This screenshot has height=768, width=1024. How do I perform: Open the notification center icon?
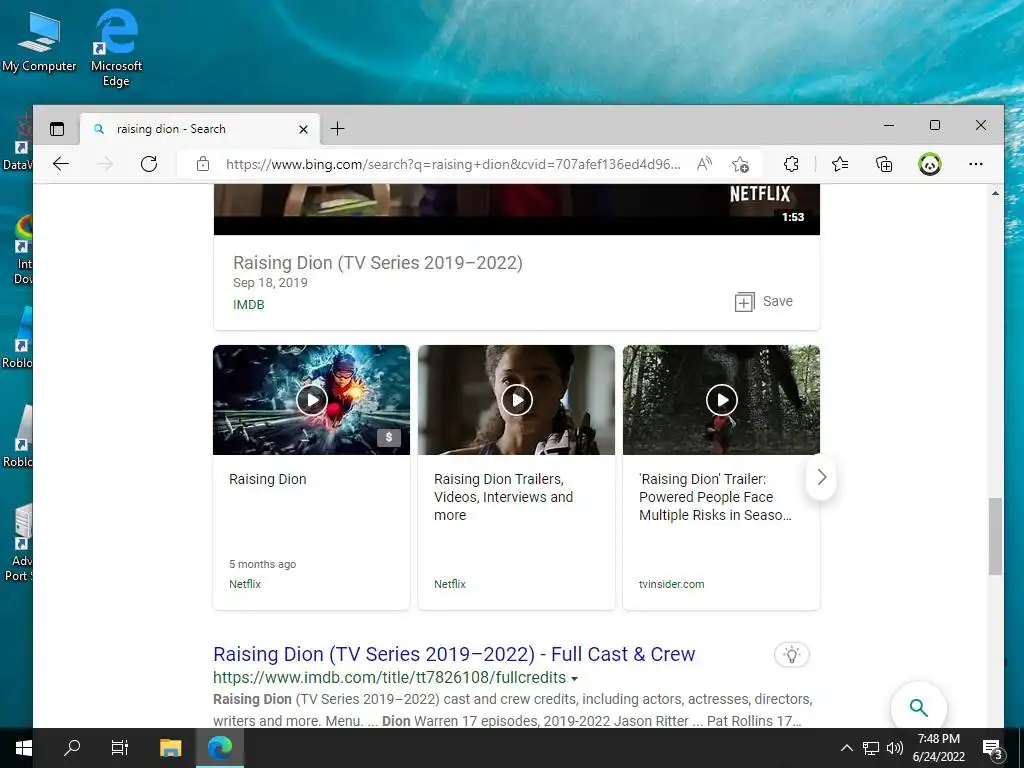(992, 749)
